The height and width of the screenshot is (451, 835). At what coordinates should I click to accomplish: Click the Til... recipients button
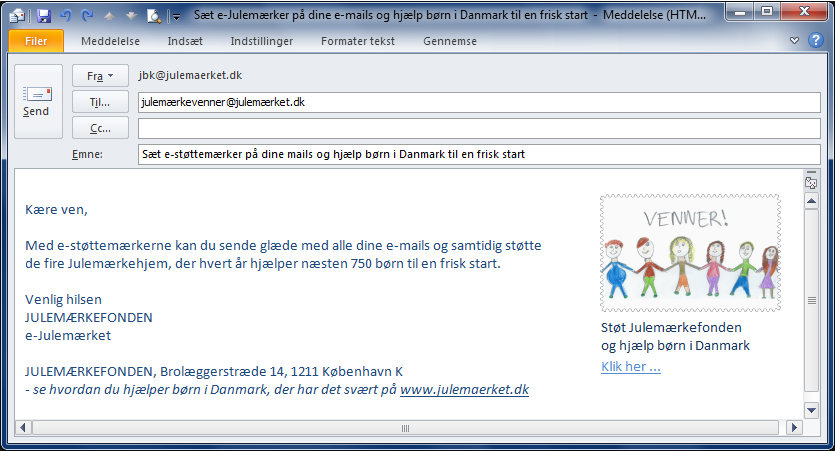point(100,102)
